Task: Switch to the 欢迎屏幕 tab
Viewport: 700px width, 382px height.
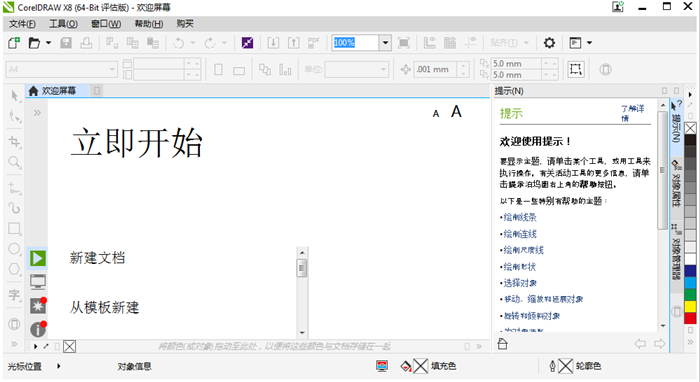Action: [x=57, y=91]
